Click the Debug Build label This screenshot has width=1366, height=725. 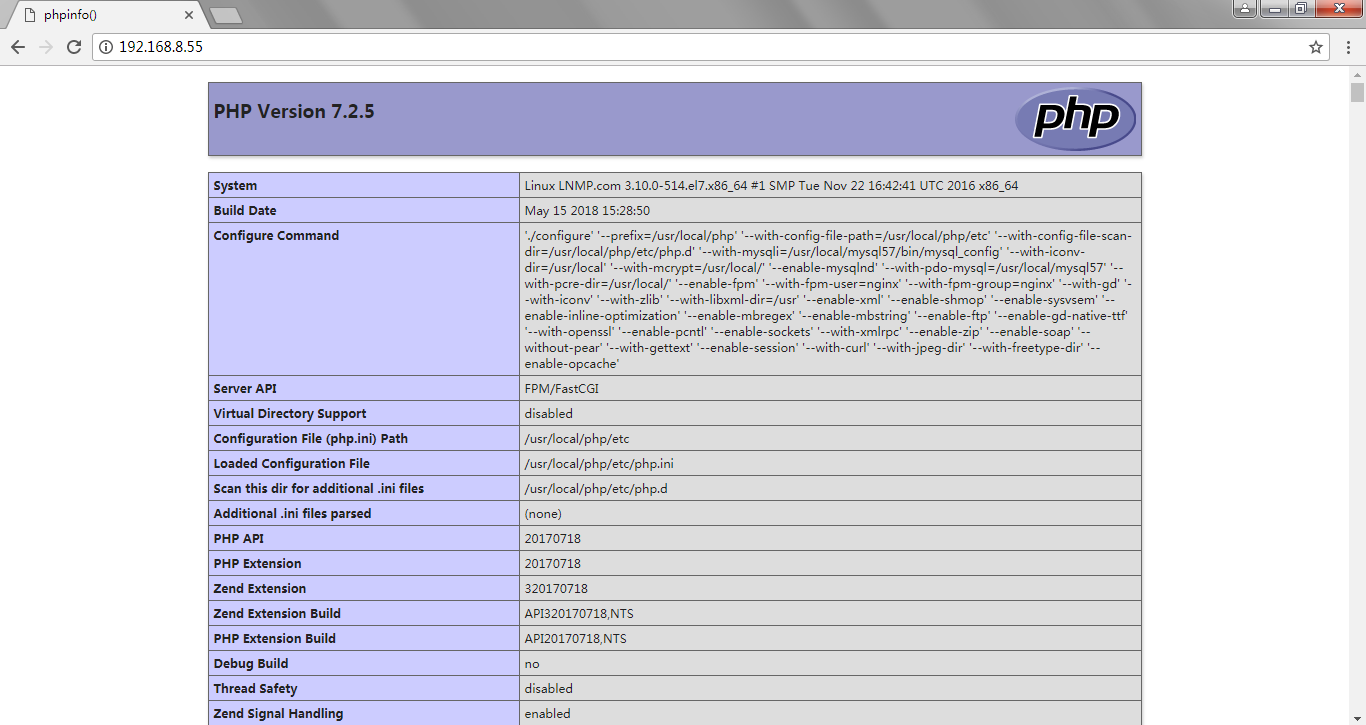point(251,664)
